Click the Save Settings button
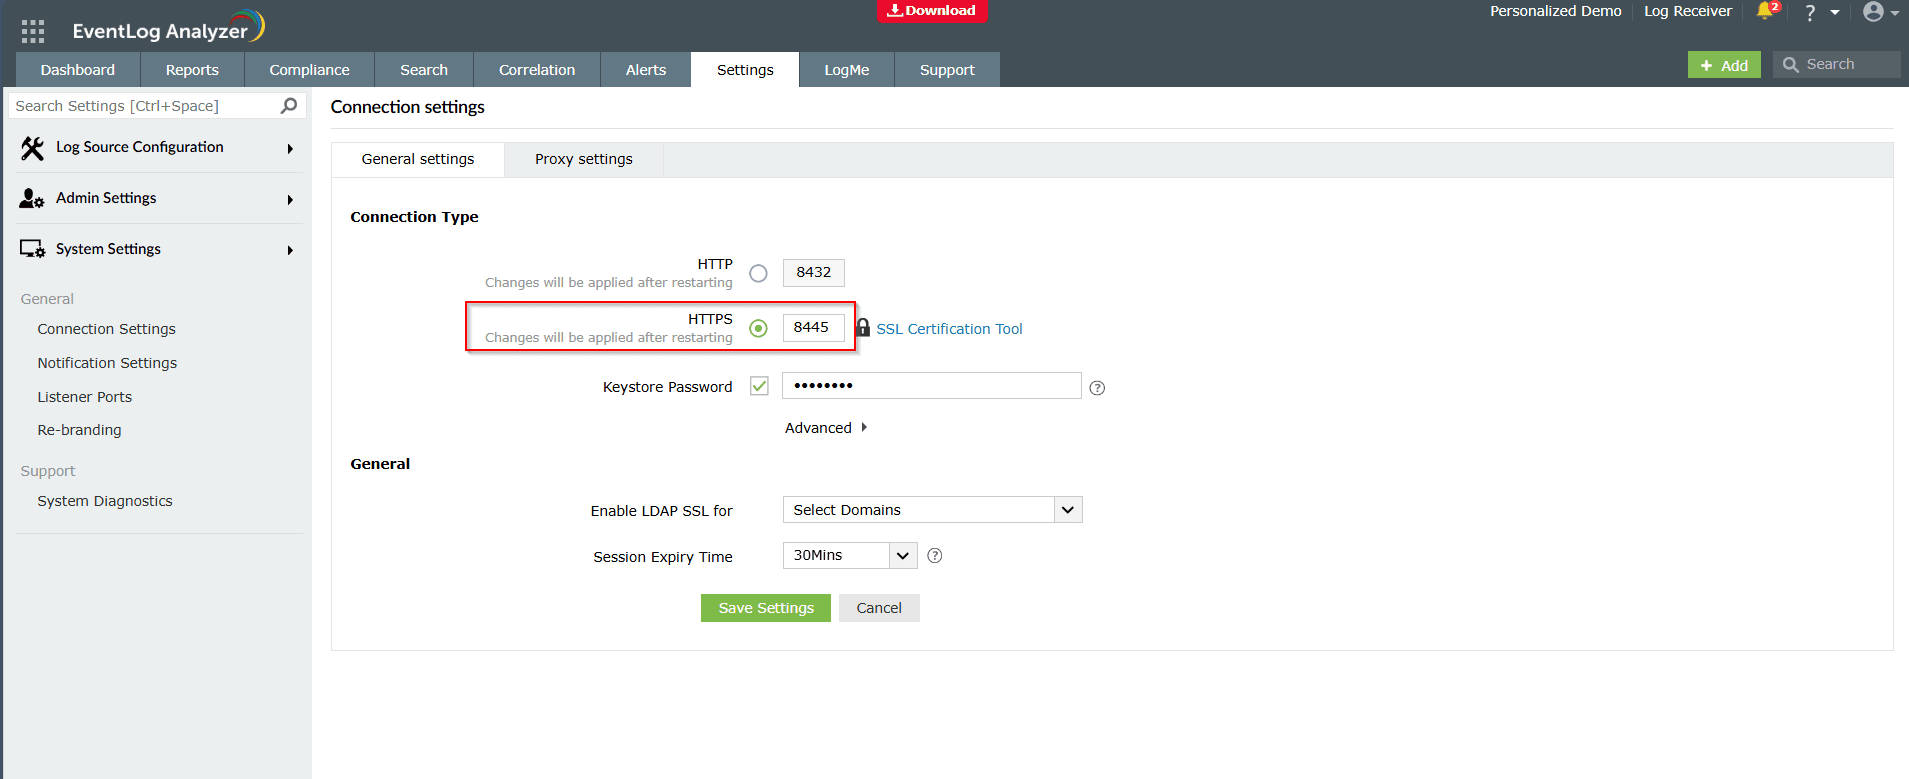This screenshot has height=779, width=1909. pos(766,608)
